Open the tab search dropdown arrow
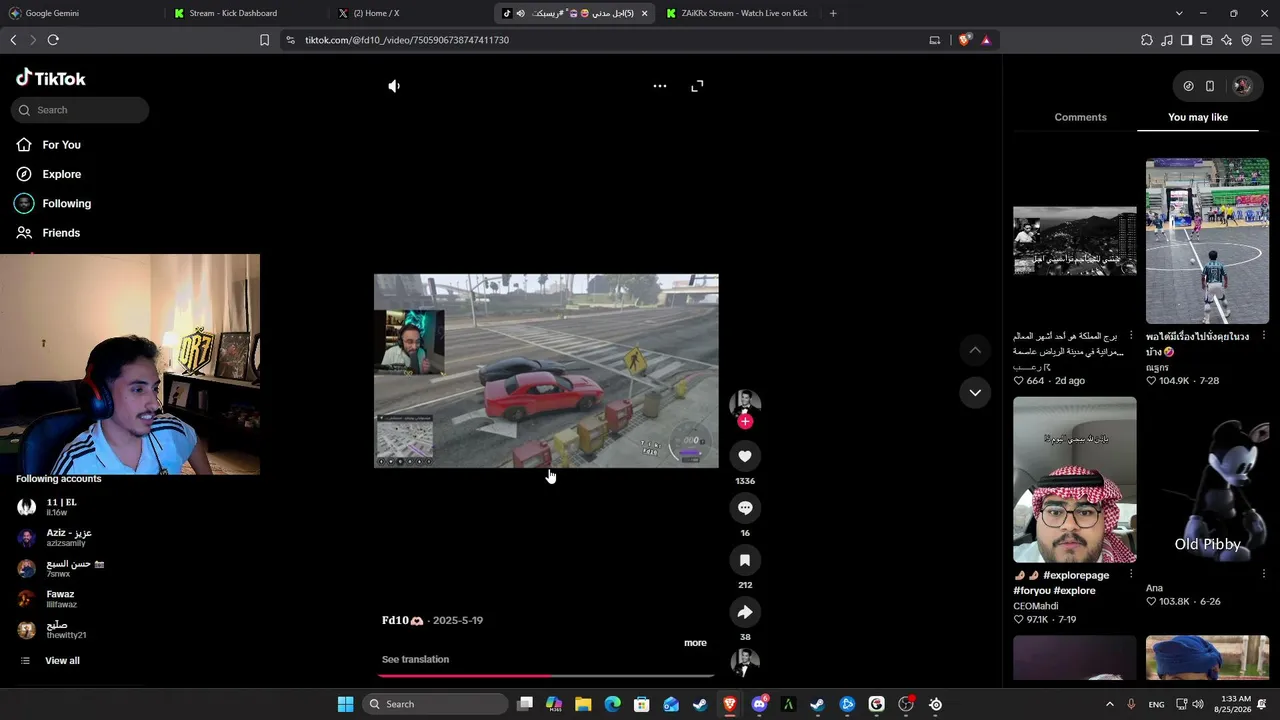 click(x=1179, y=13)
